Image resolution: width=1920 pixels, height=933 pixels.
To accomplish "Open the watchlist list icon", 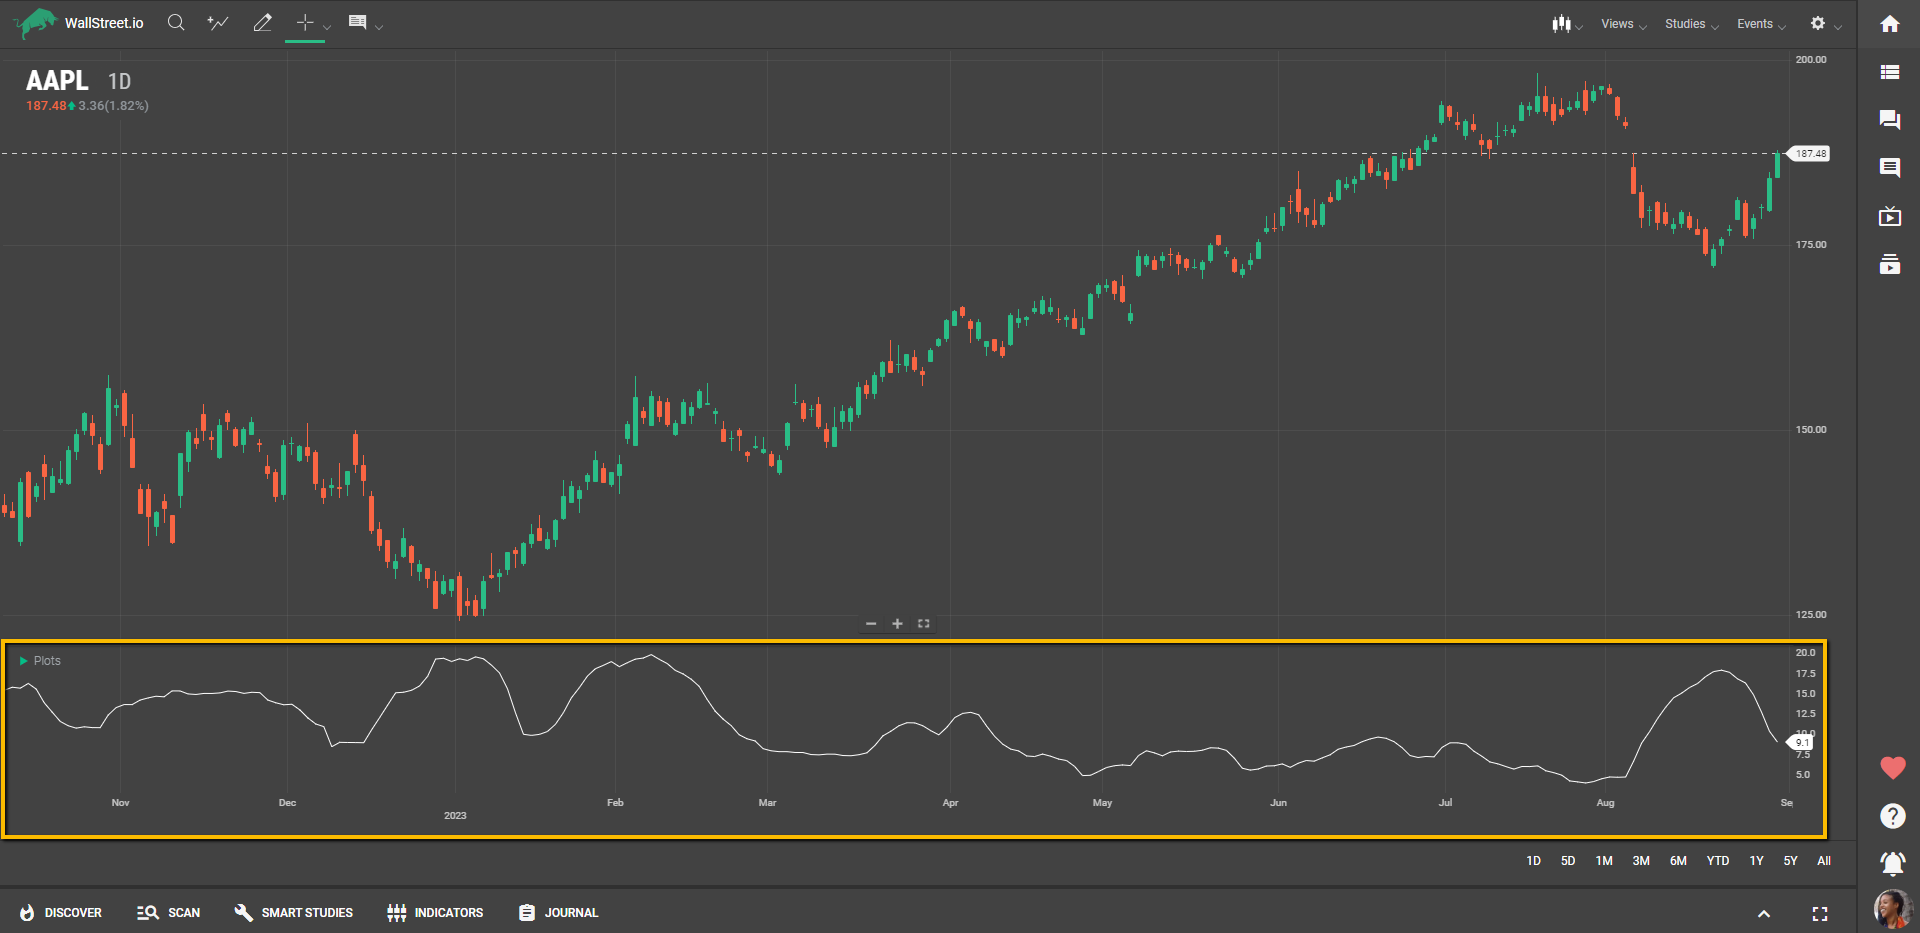I will click(x=1889, y=72).
